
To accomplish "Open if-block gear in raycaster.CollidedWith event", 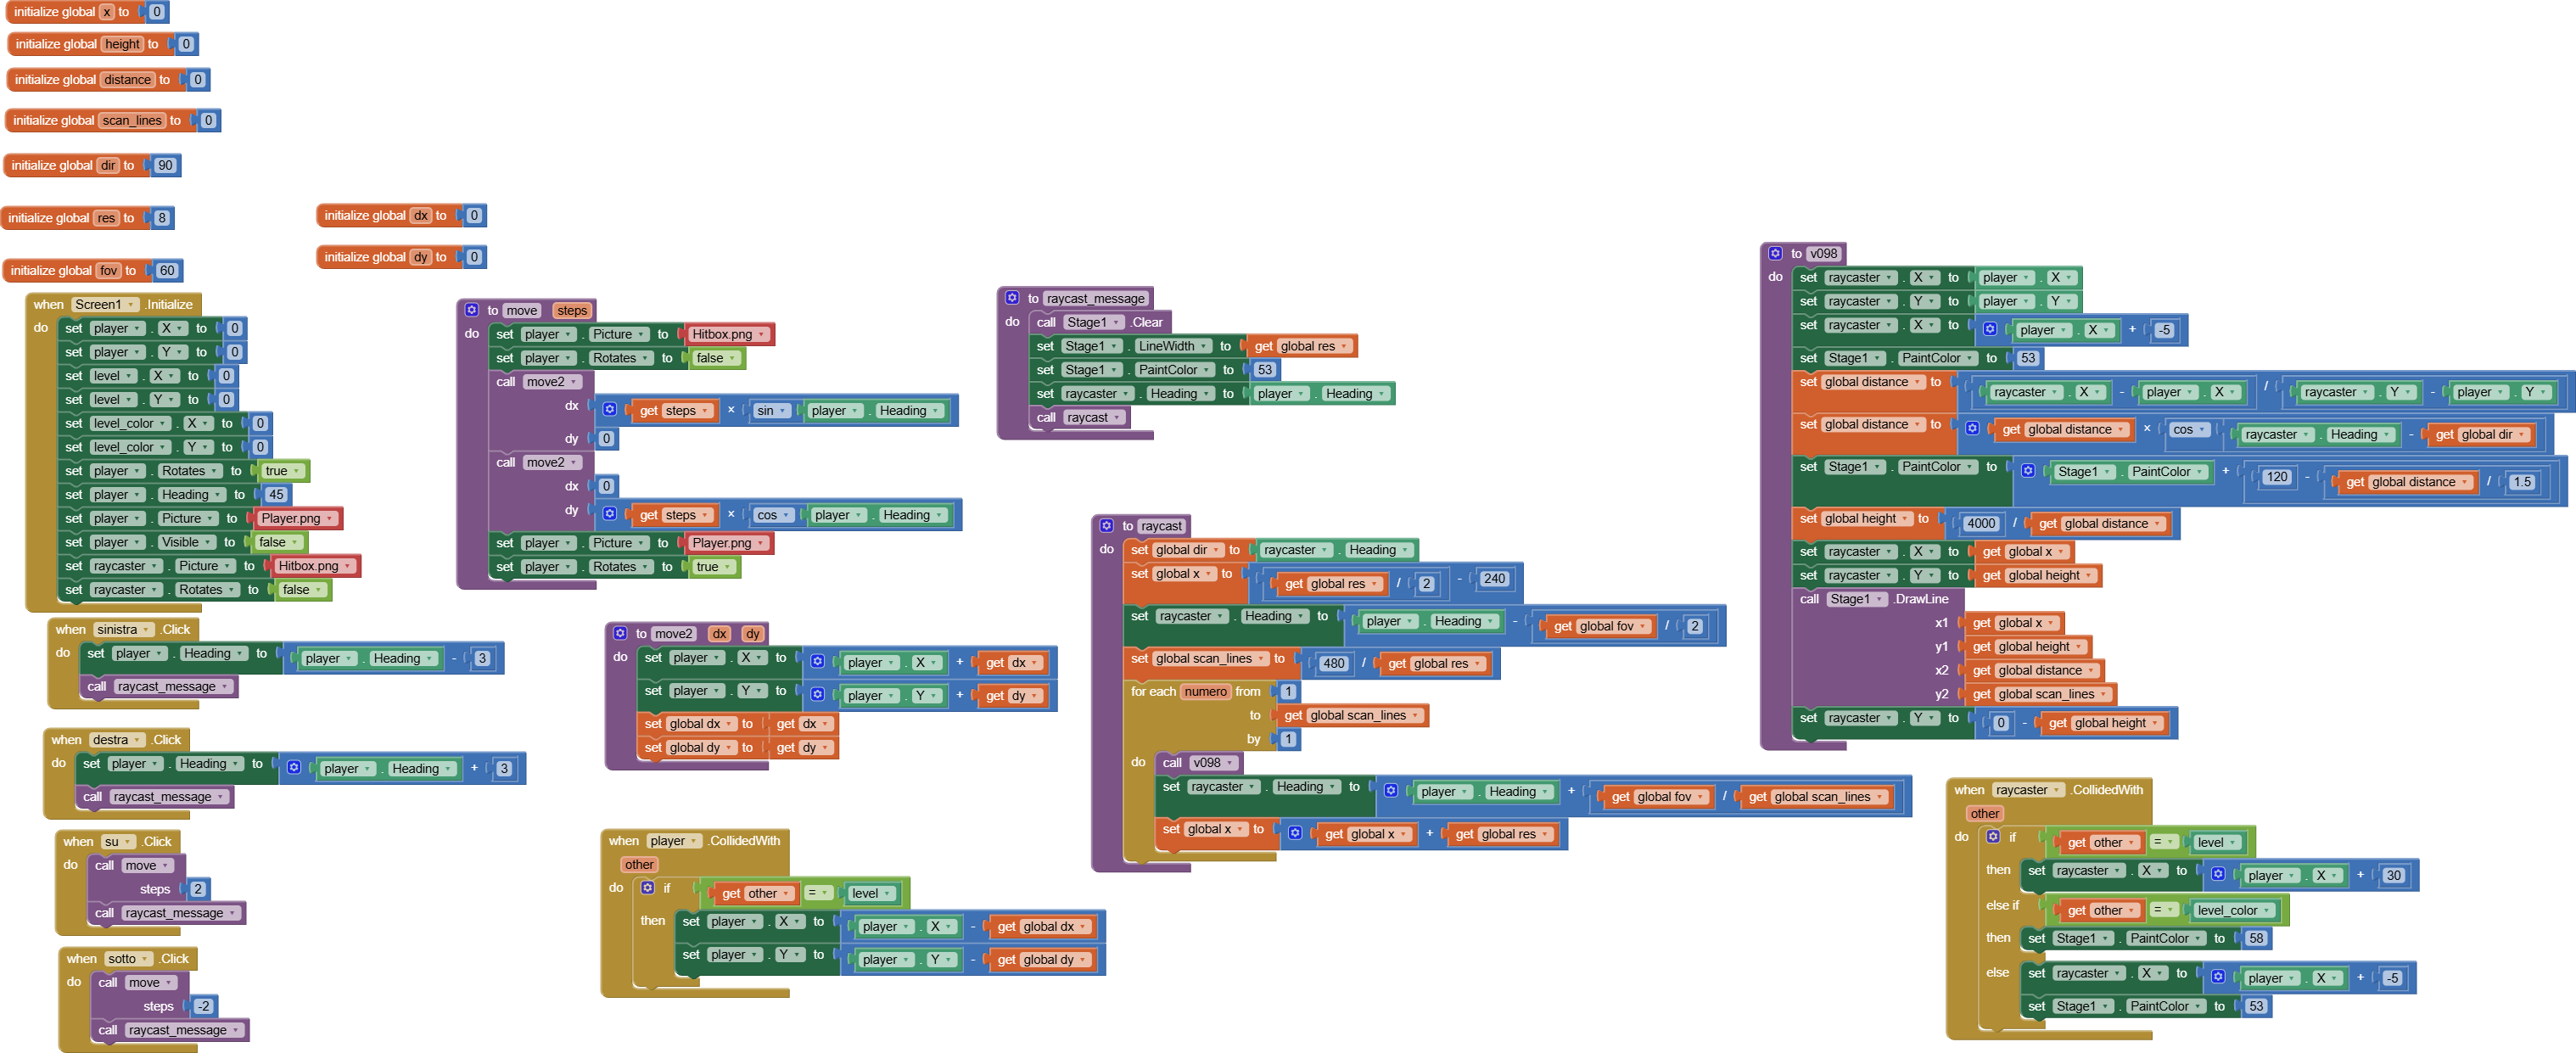I will 1993,837.
